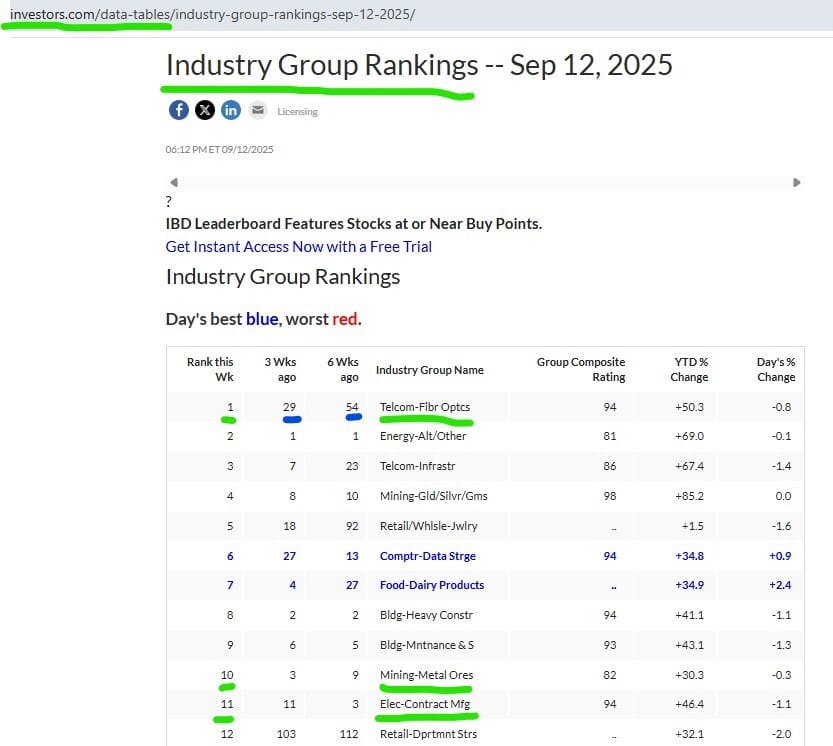Screen dimensions: 833x746
Task: Click the +1.5 YTD value for Retail/Whlsle-Jwlry
Action: [x=693, y=526]
